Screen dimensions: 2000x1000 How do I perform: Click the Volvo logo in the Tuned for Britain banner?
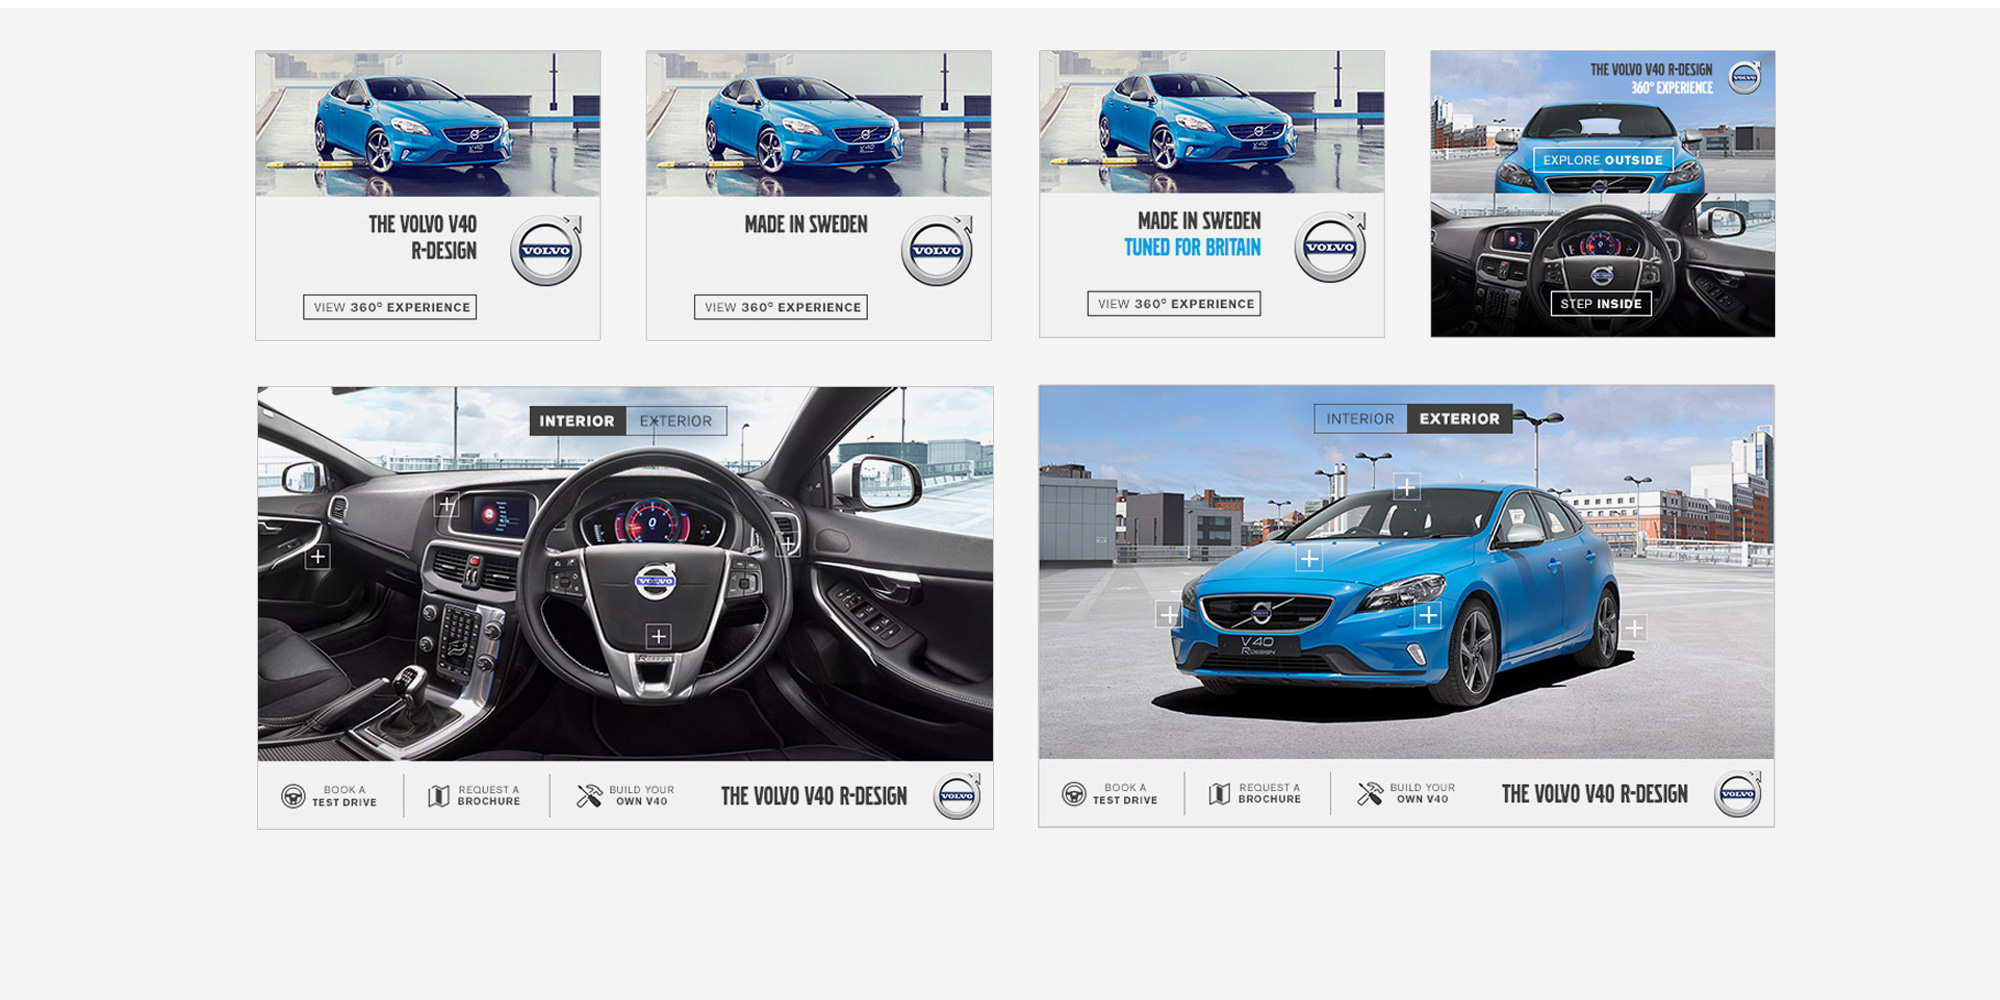(1330, 246)
